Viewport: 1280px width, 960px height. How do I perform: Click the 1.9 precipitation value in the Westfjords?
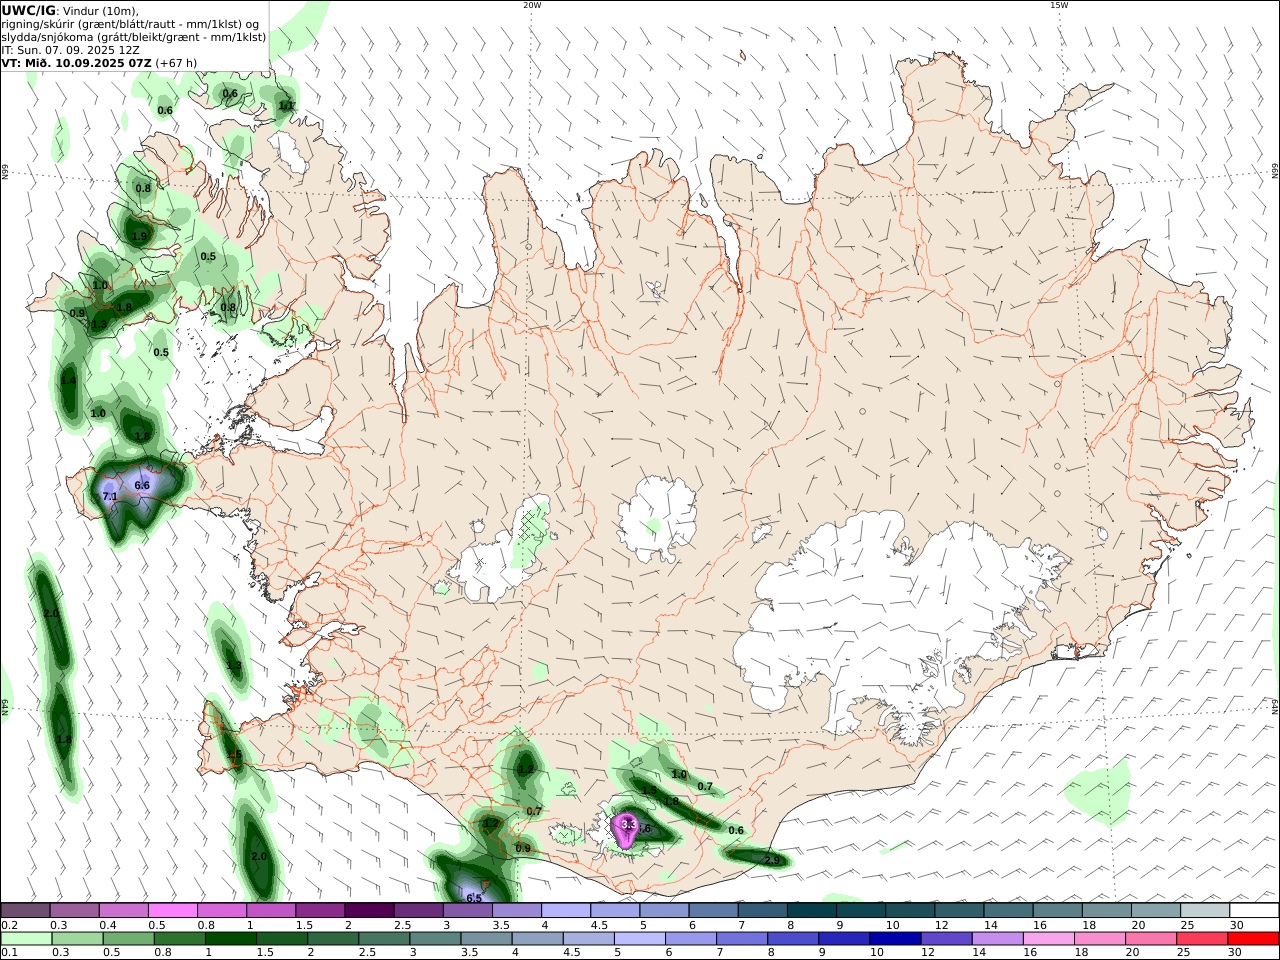point(139,236)
